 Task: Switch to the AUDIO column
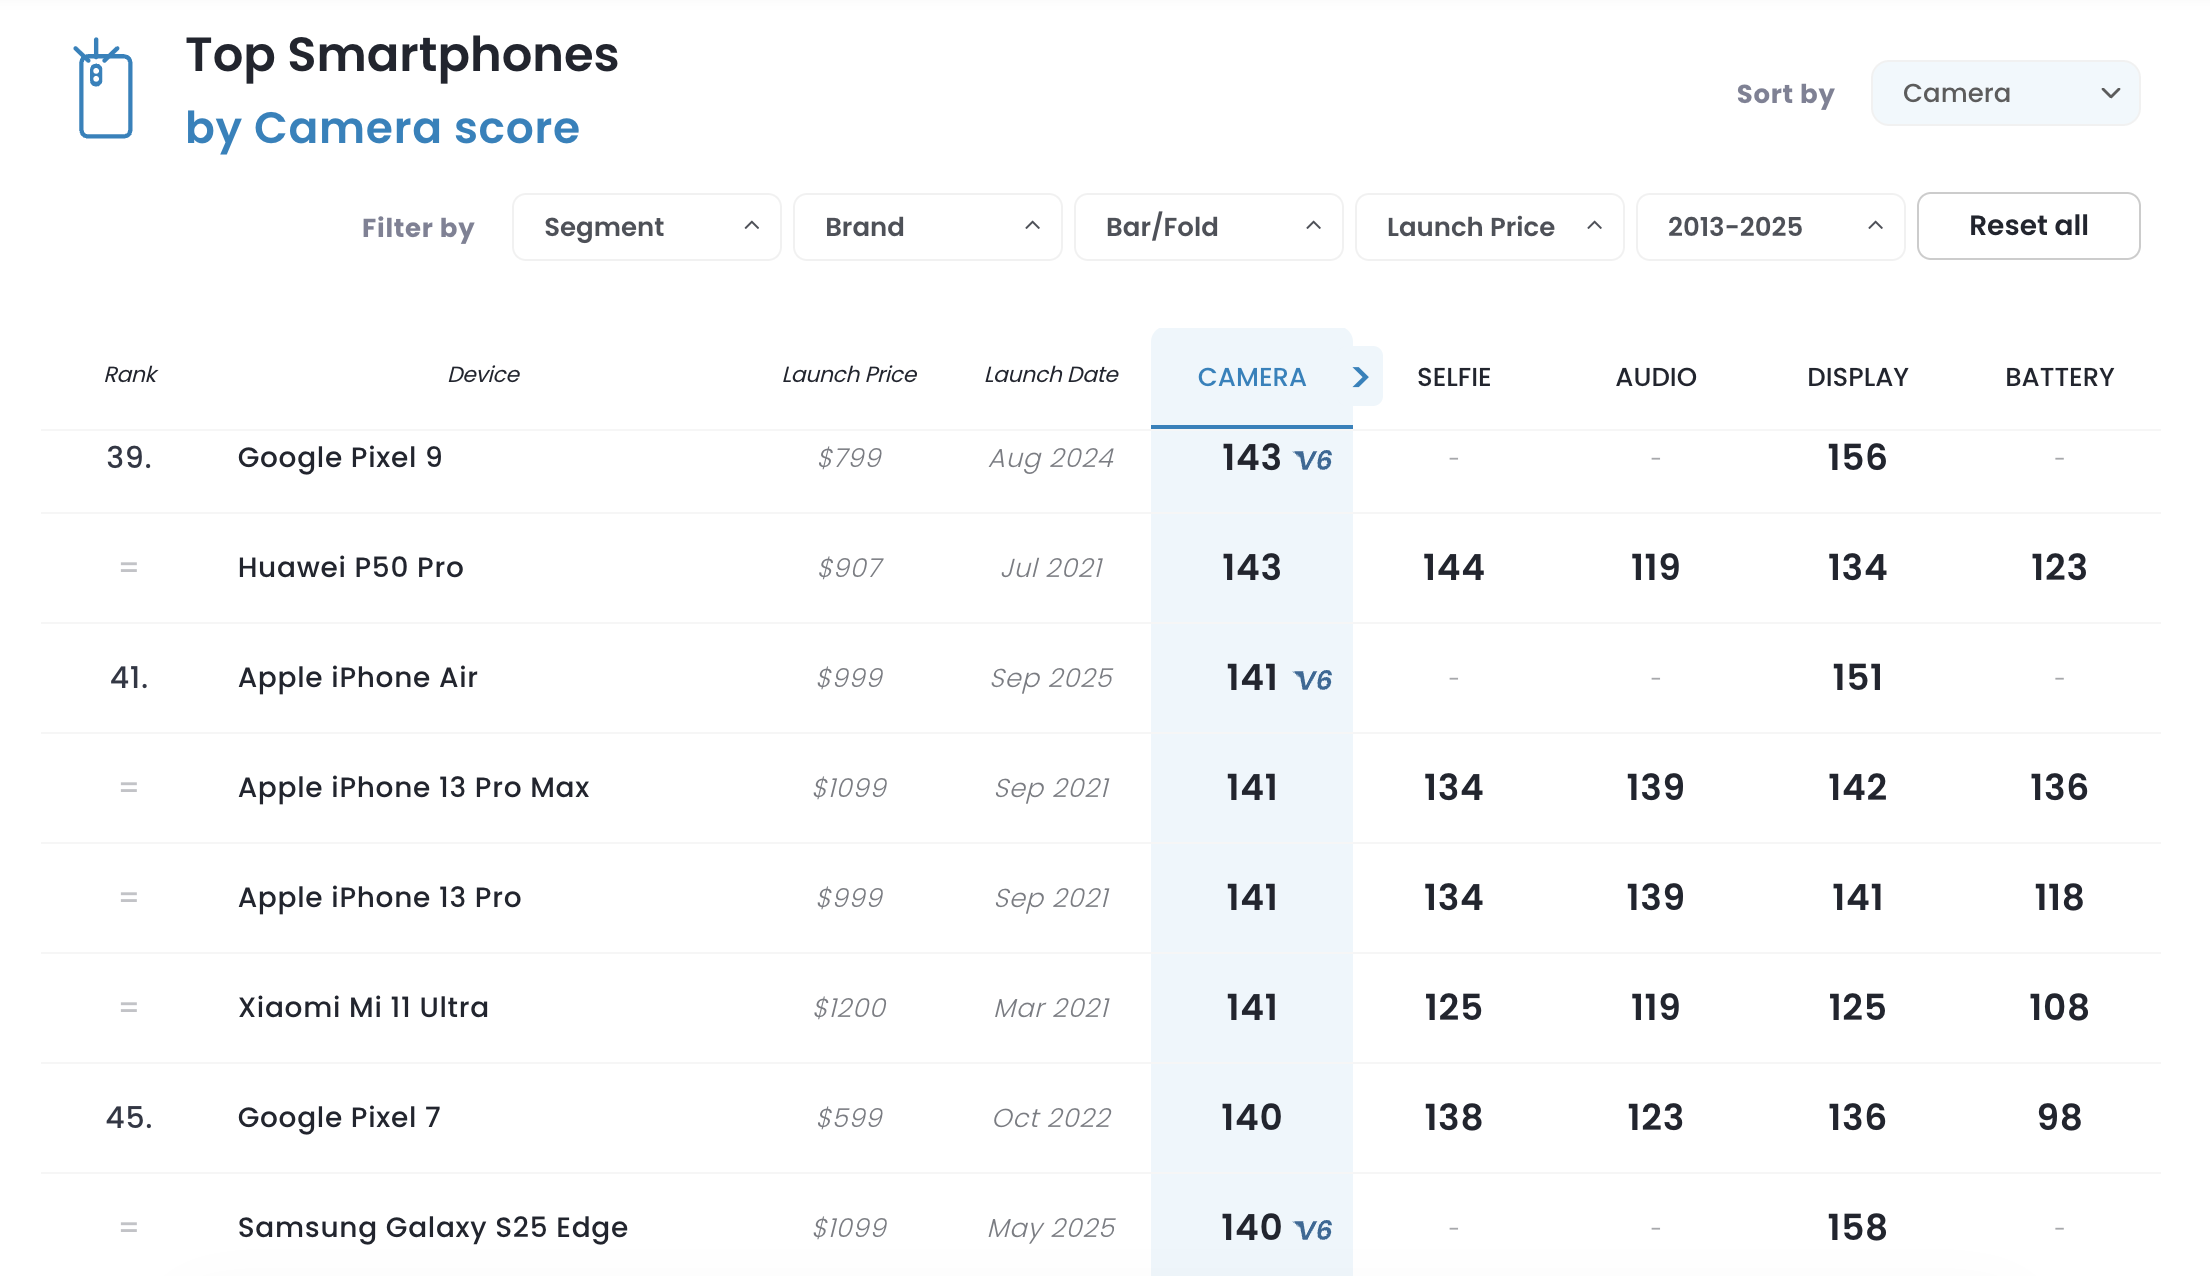point(1655,377)
